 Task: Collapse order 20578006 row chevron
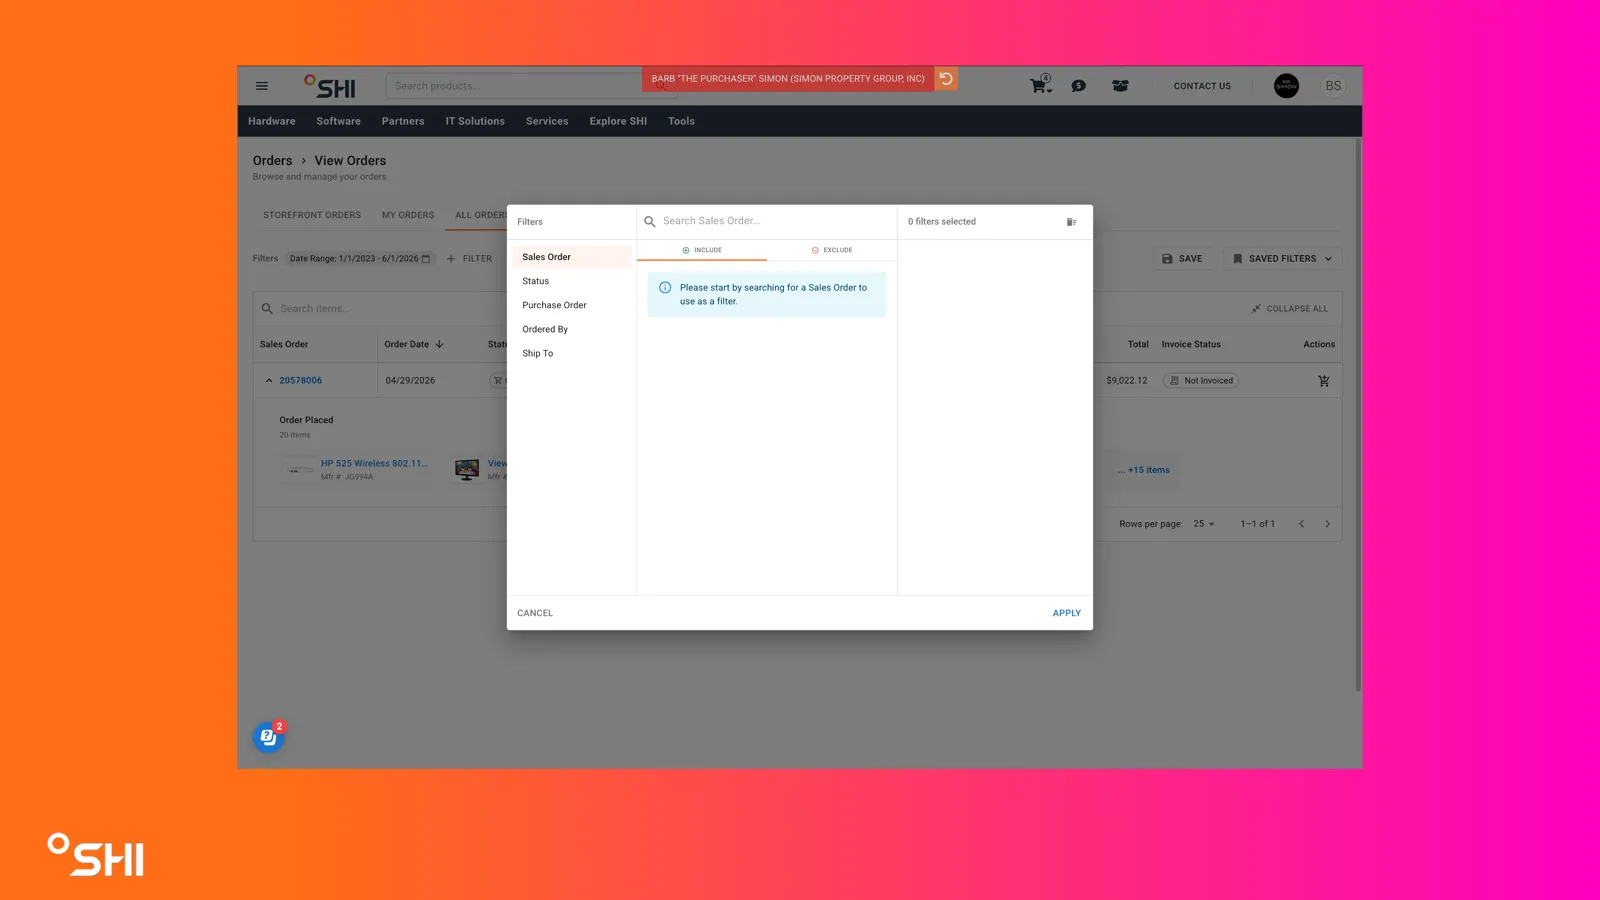tap(268, 381)
